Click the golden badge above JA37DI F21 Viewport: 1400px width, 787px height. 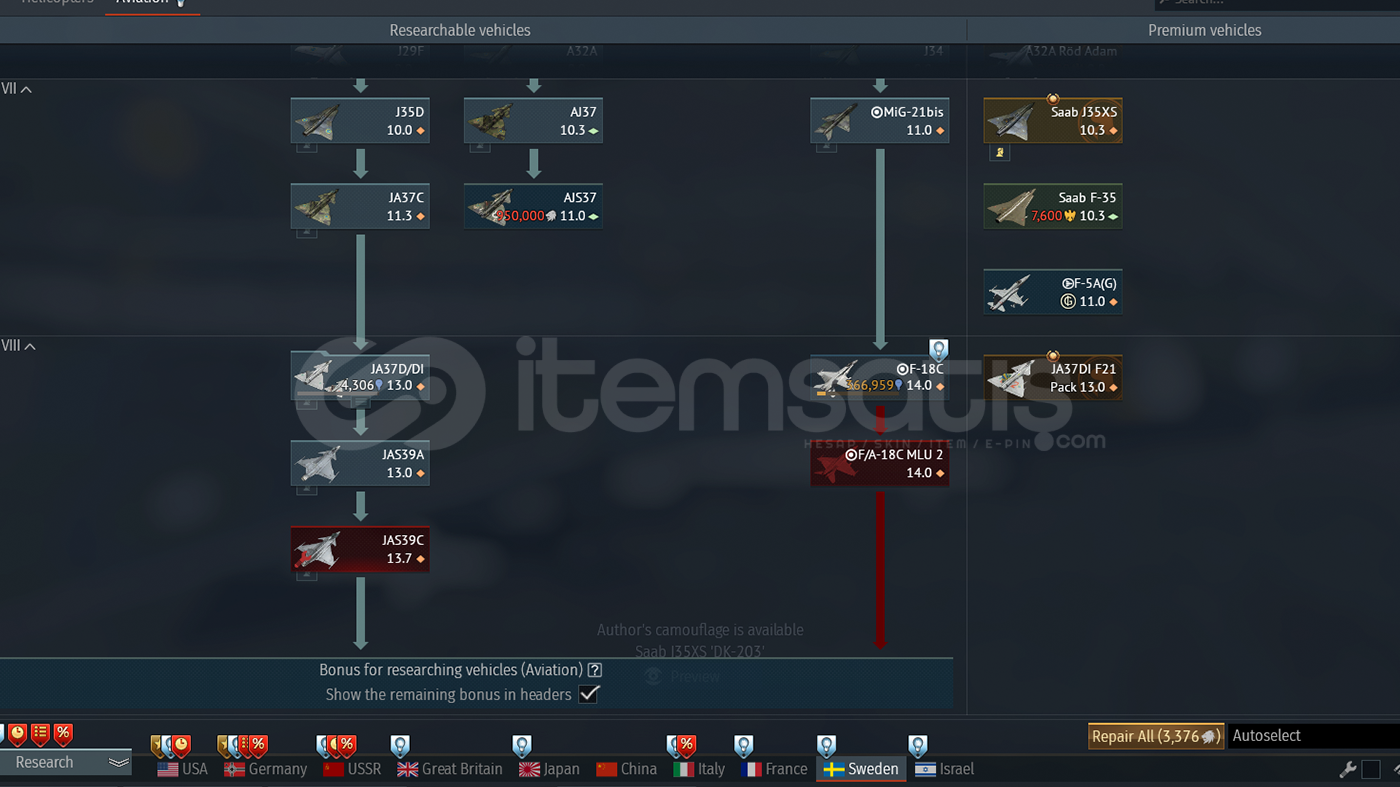coord(1053,356)
